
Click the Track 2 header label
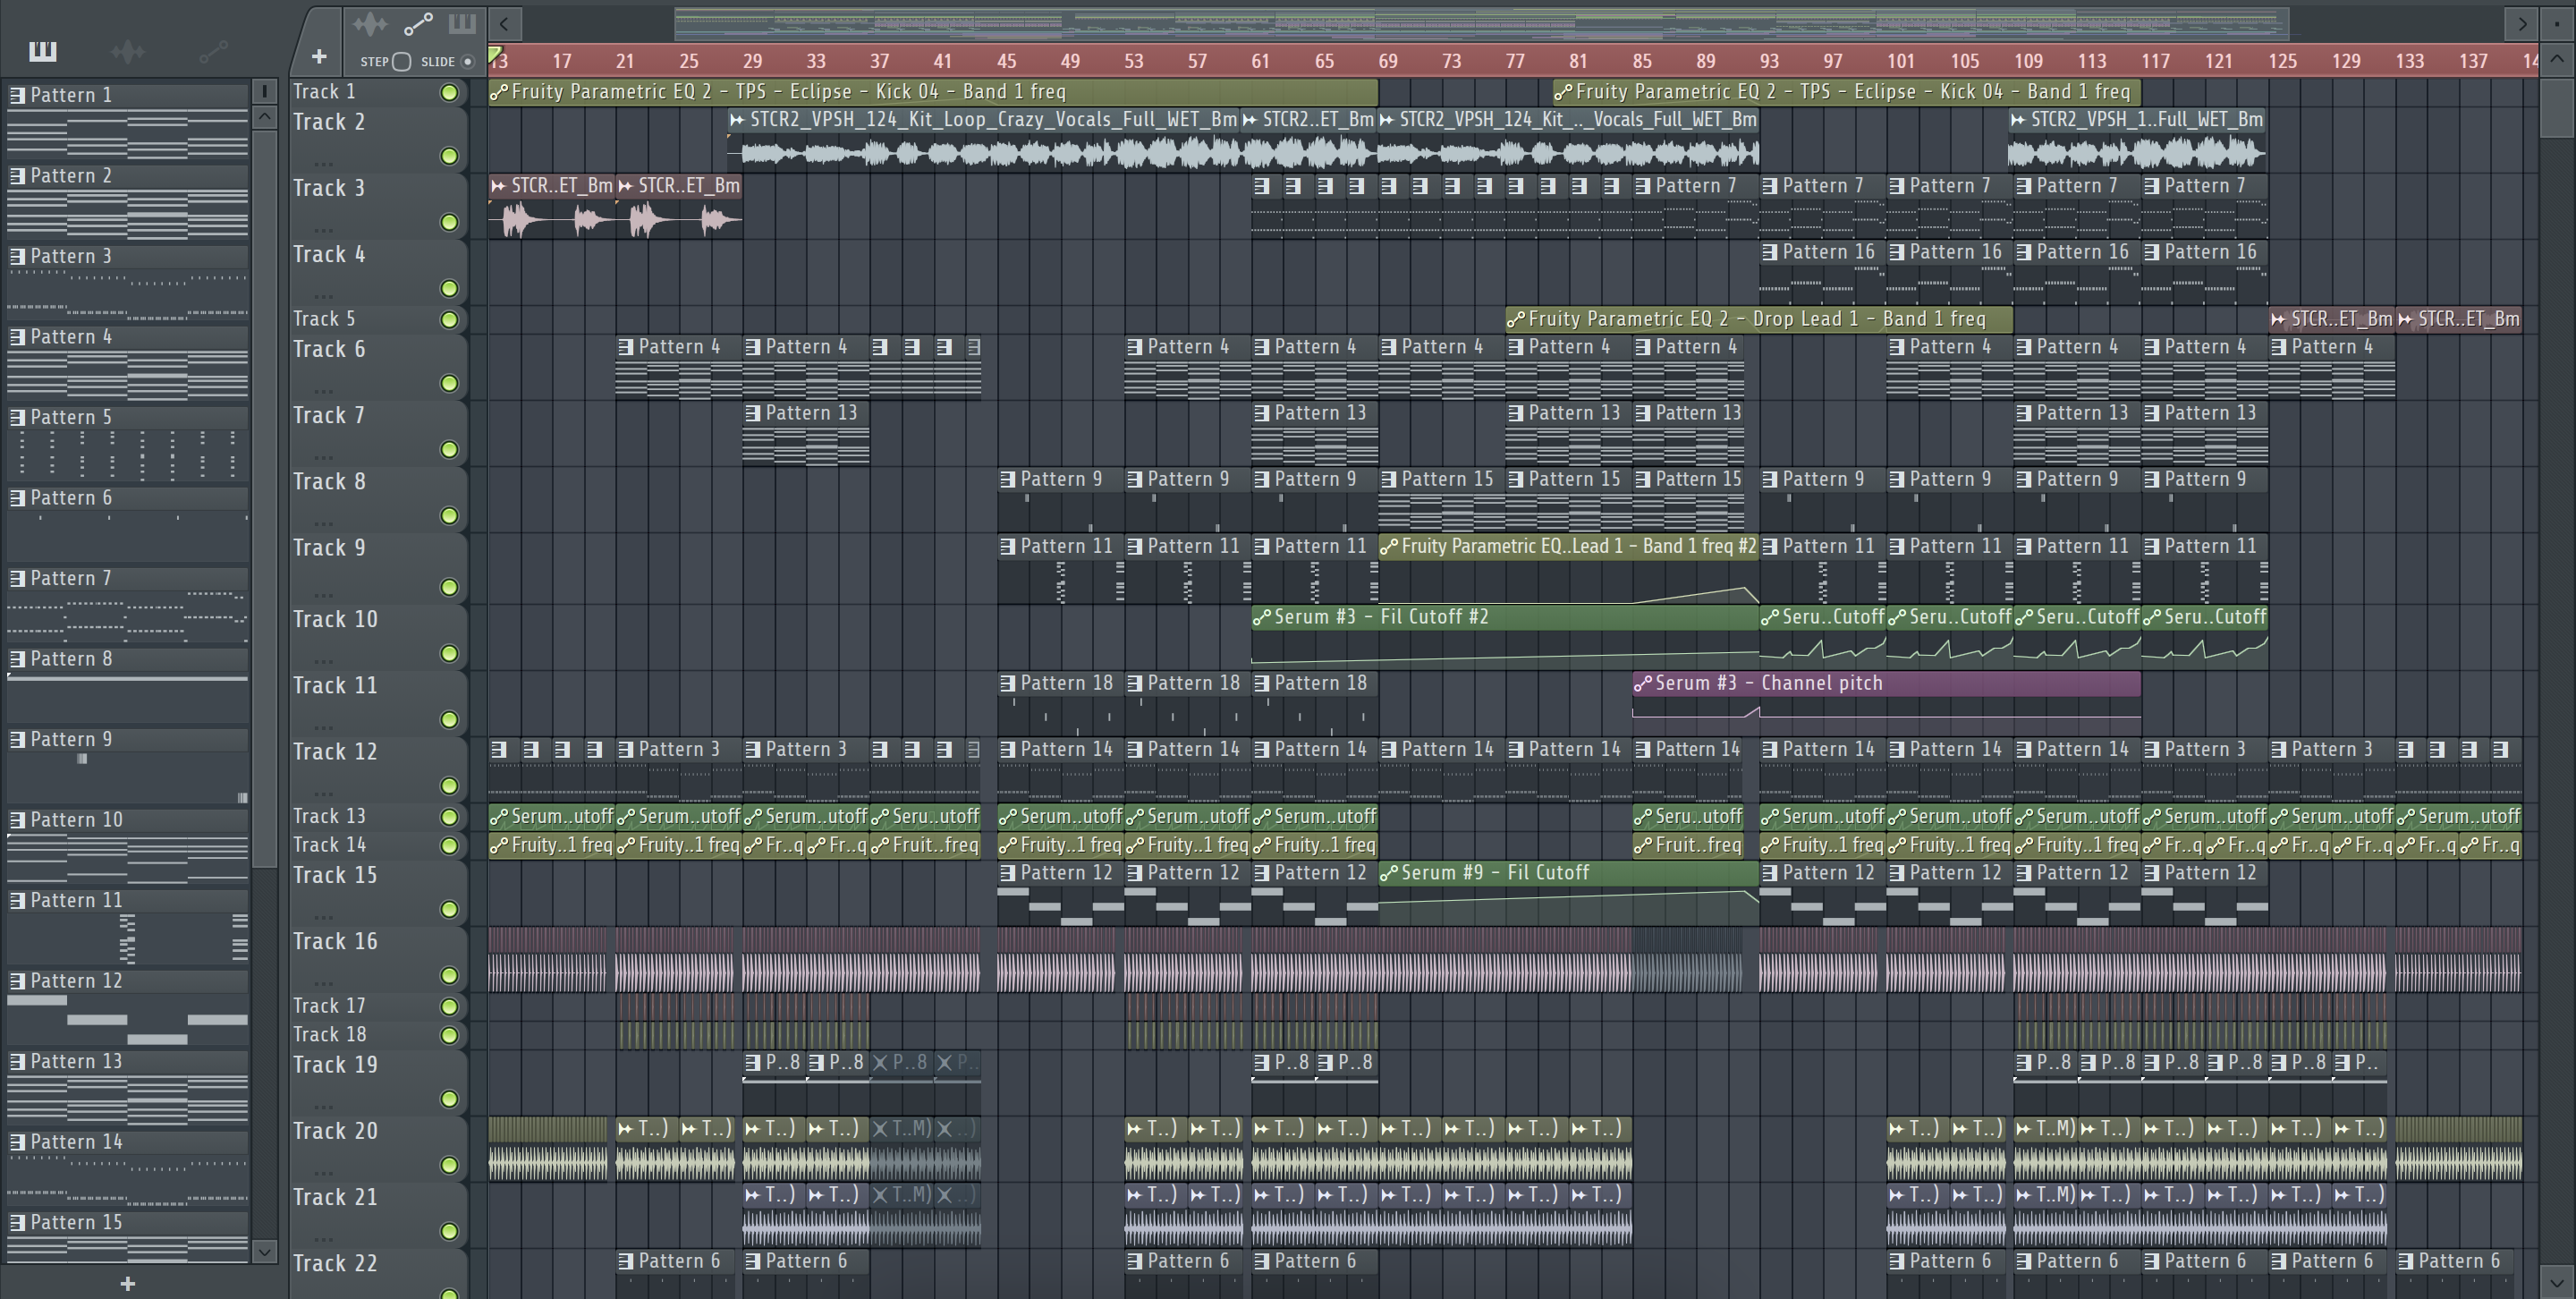pos(328,122)
